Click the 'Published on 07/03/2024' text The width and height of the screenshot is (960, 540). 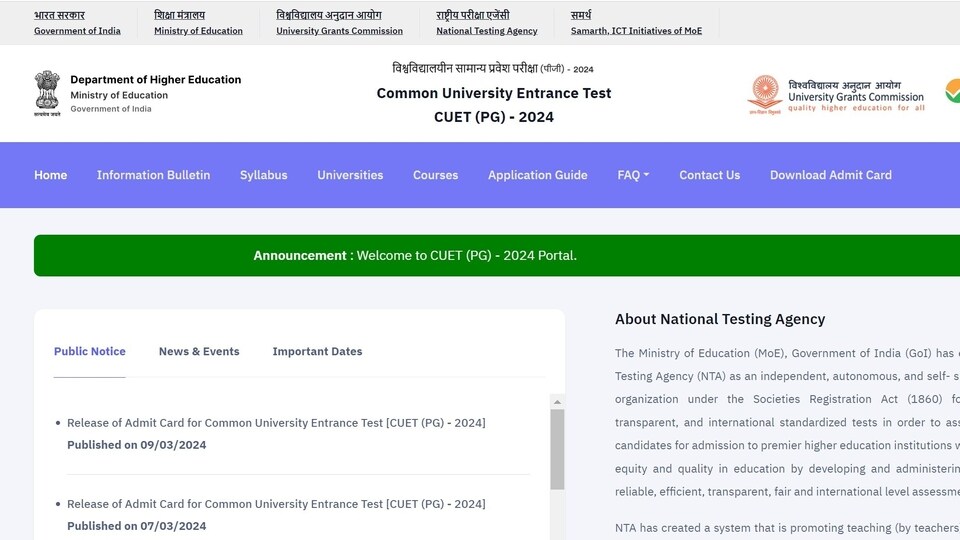pos(137,526)
